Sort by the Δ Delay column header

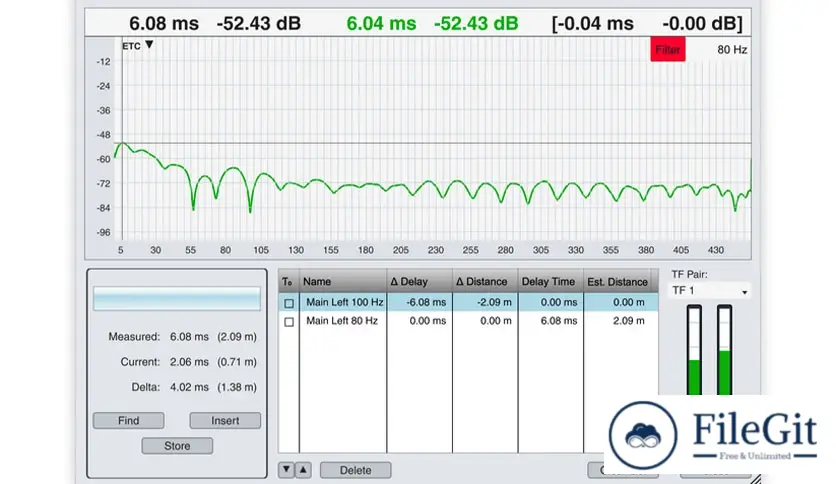(x=420, y=281)
